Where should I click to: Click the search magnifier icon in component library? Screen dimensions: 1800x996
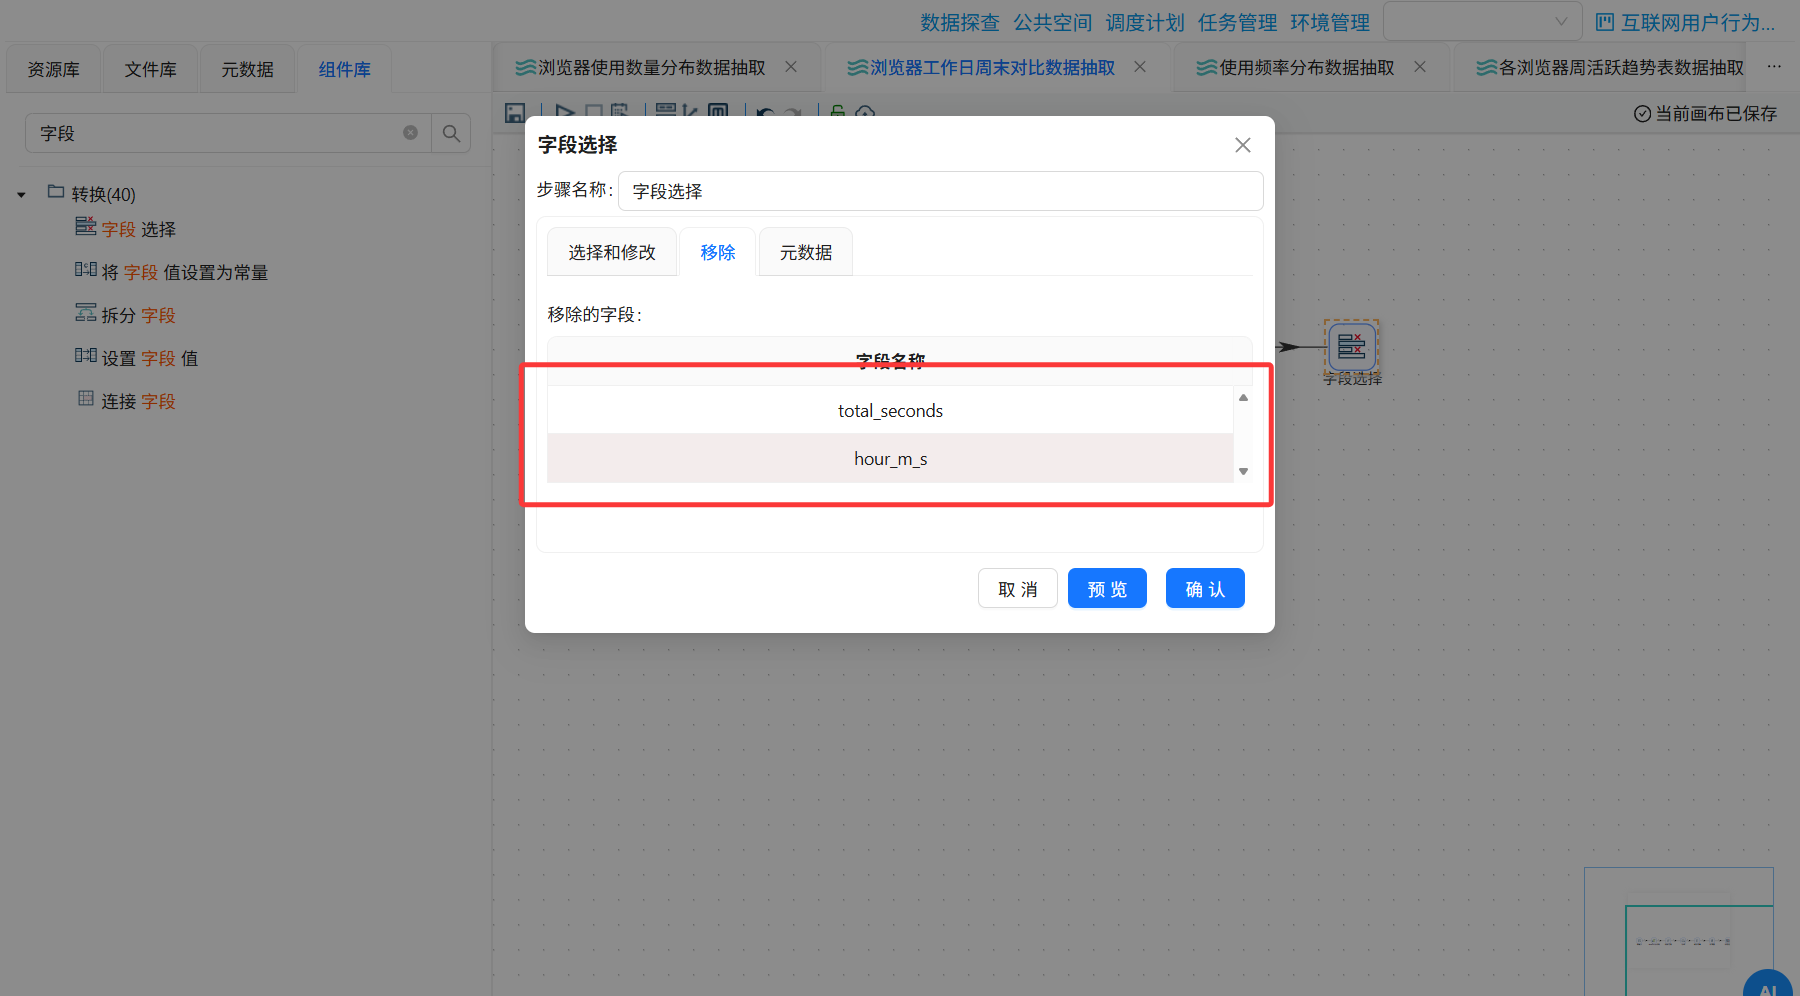451,133
